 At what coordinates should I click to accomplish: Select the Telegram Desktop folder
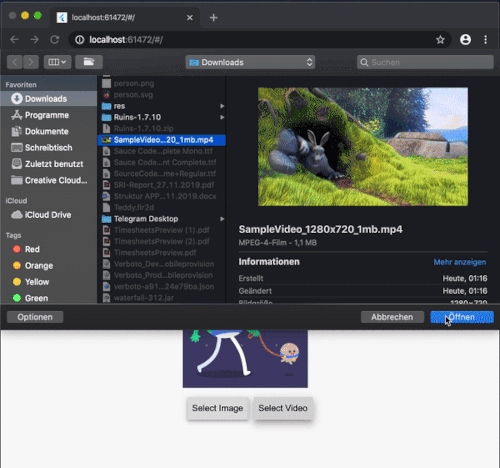[162, 219]
